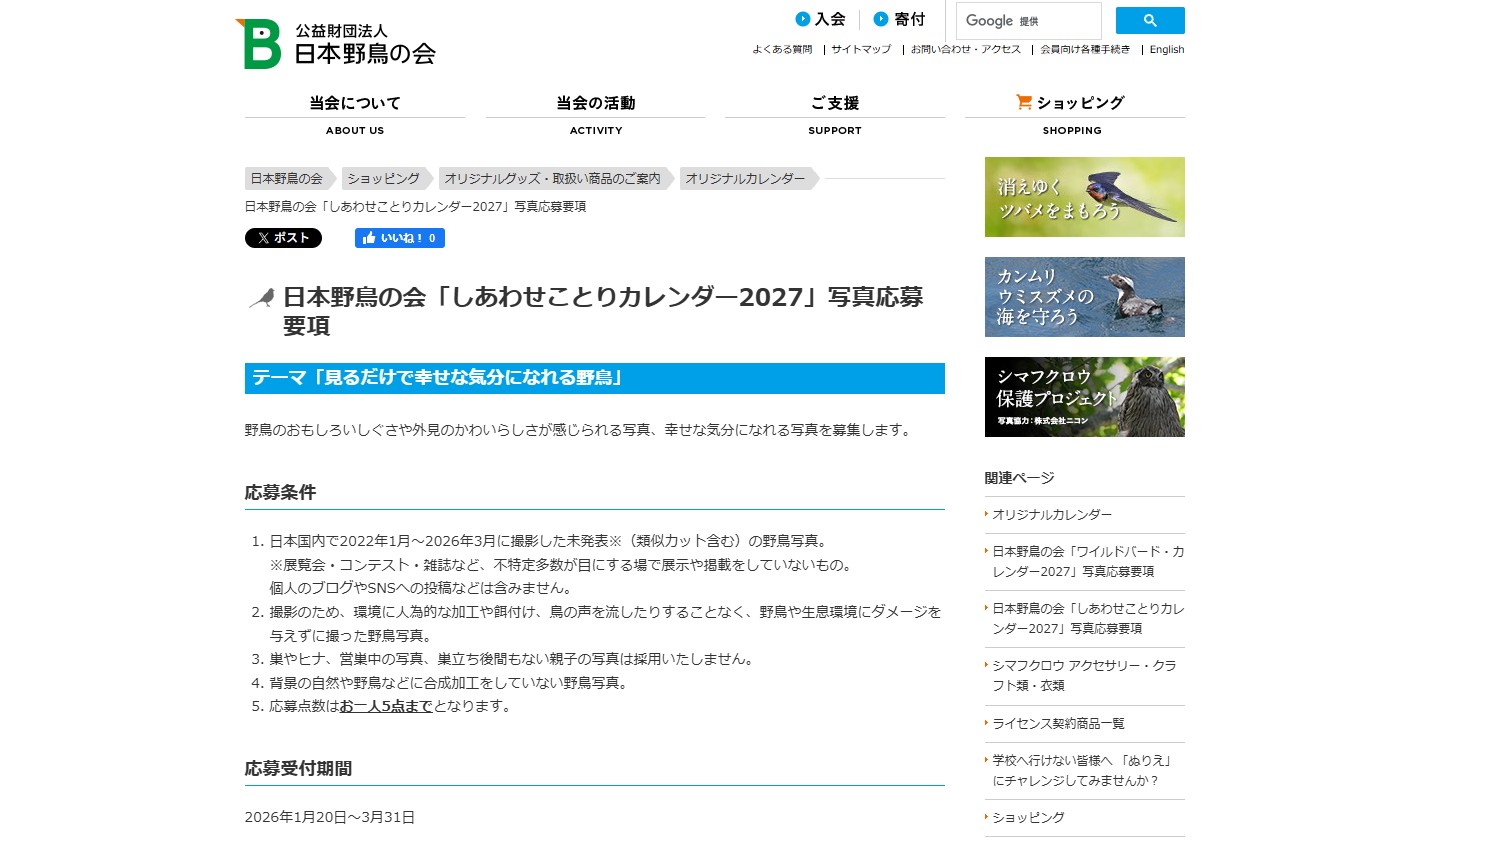Go to the サイトマップ page

[861, 50]
